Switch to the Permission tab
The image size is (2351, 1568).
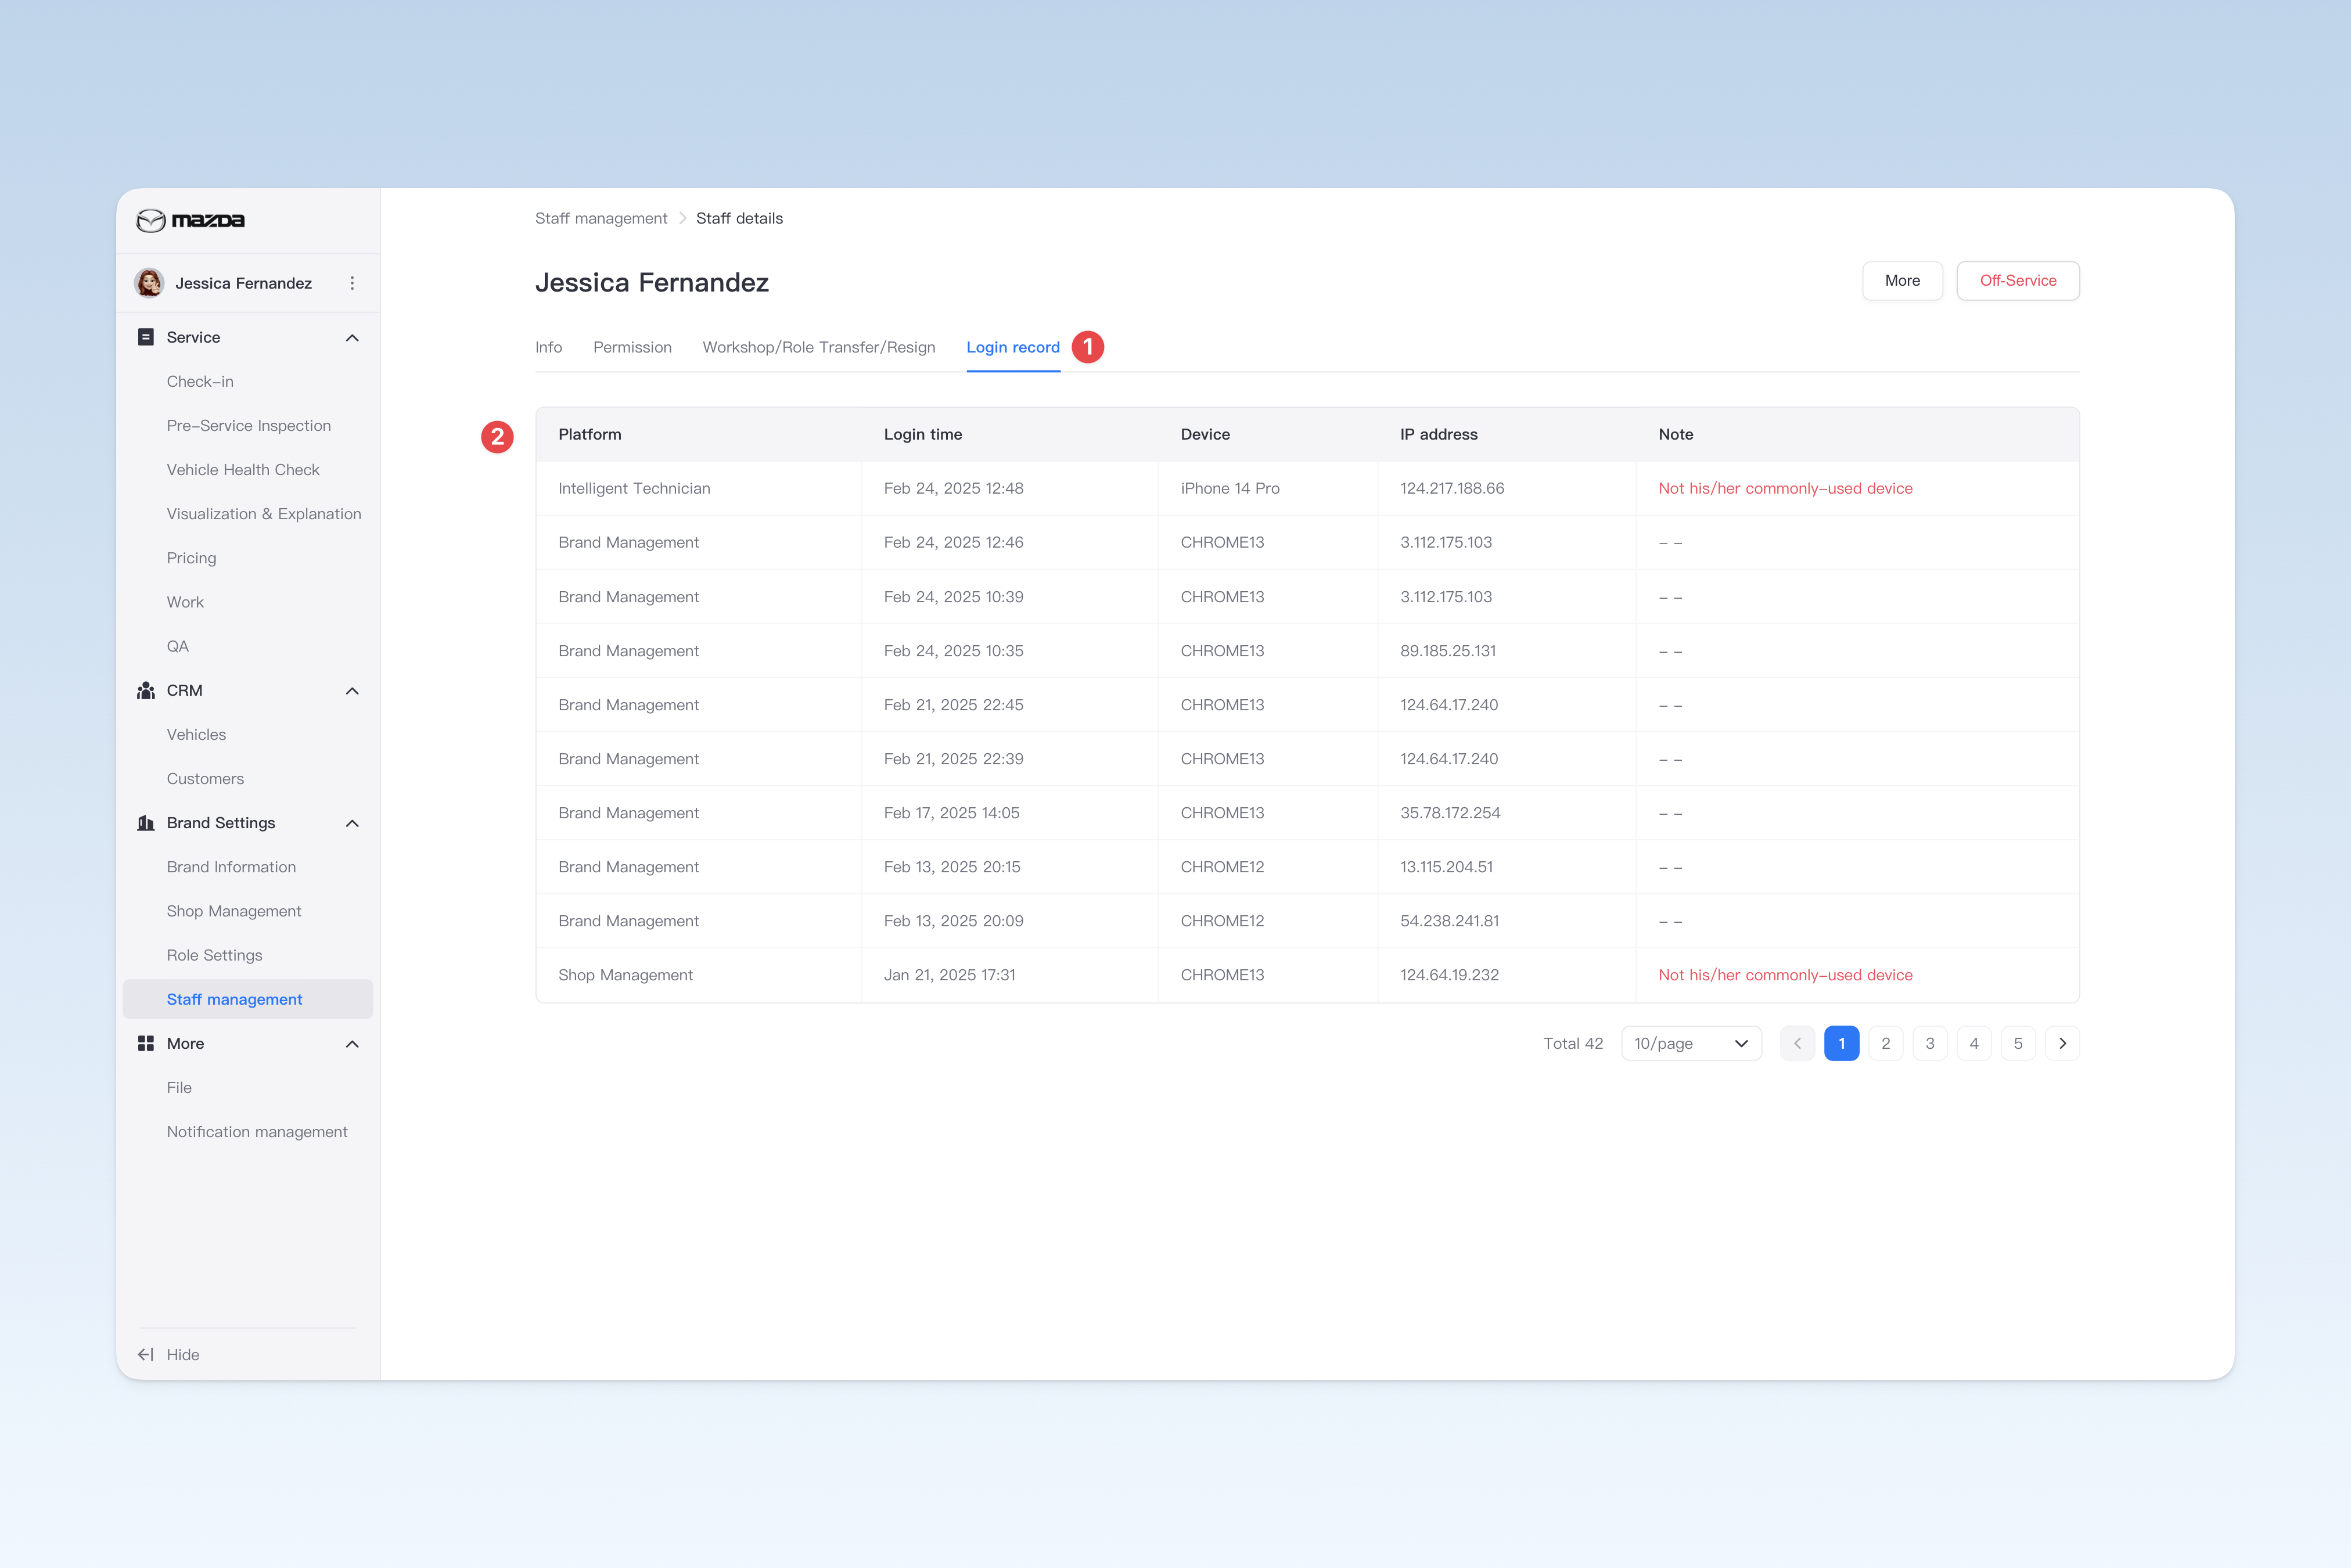[x=632, y=347]
